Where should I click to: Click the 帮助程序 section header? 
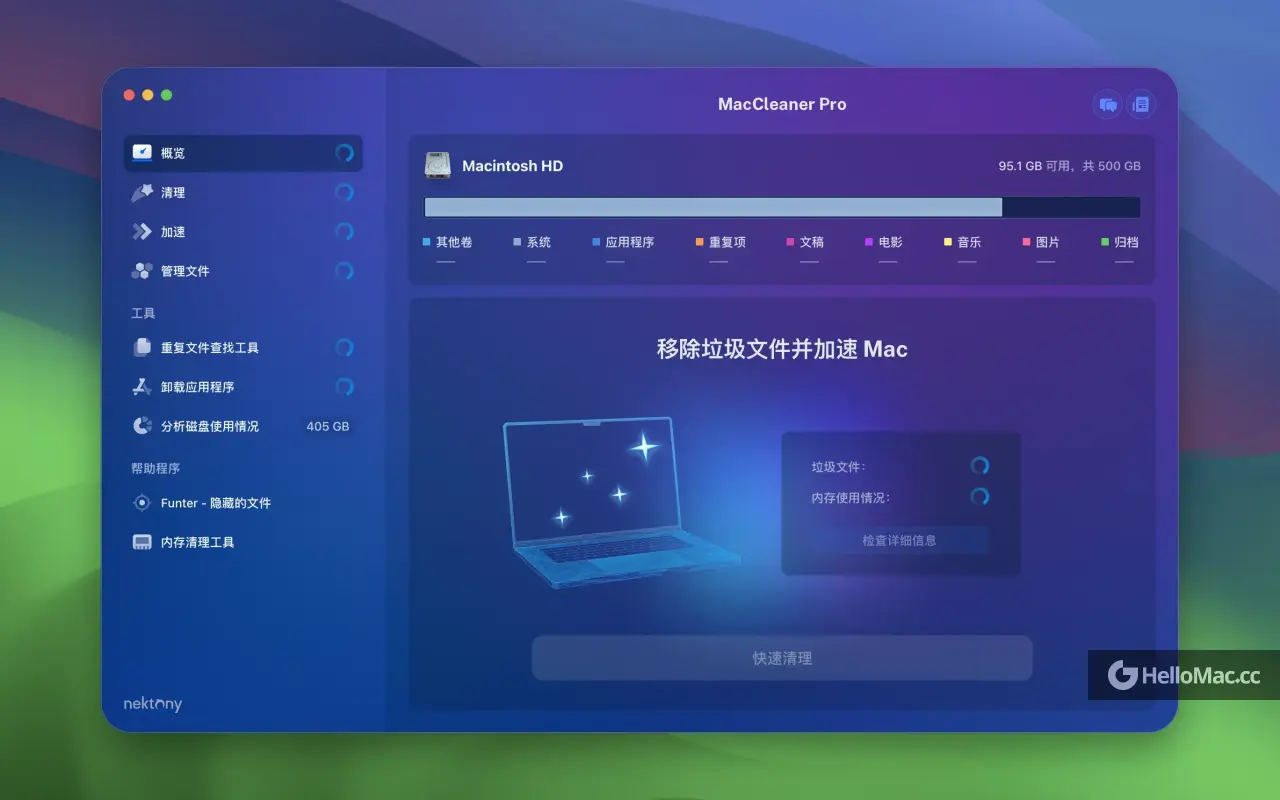[155, 468]
